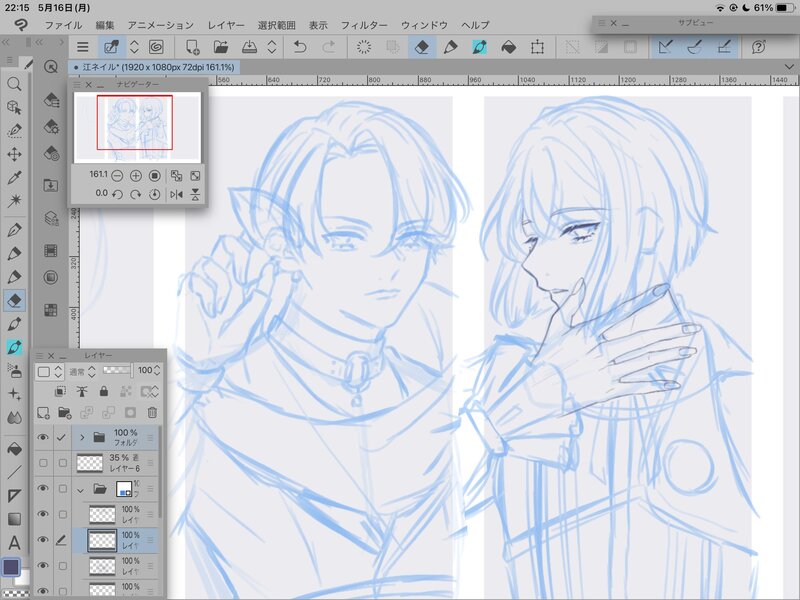Open the ウィンドウ menu

(x=424, y=25)
